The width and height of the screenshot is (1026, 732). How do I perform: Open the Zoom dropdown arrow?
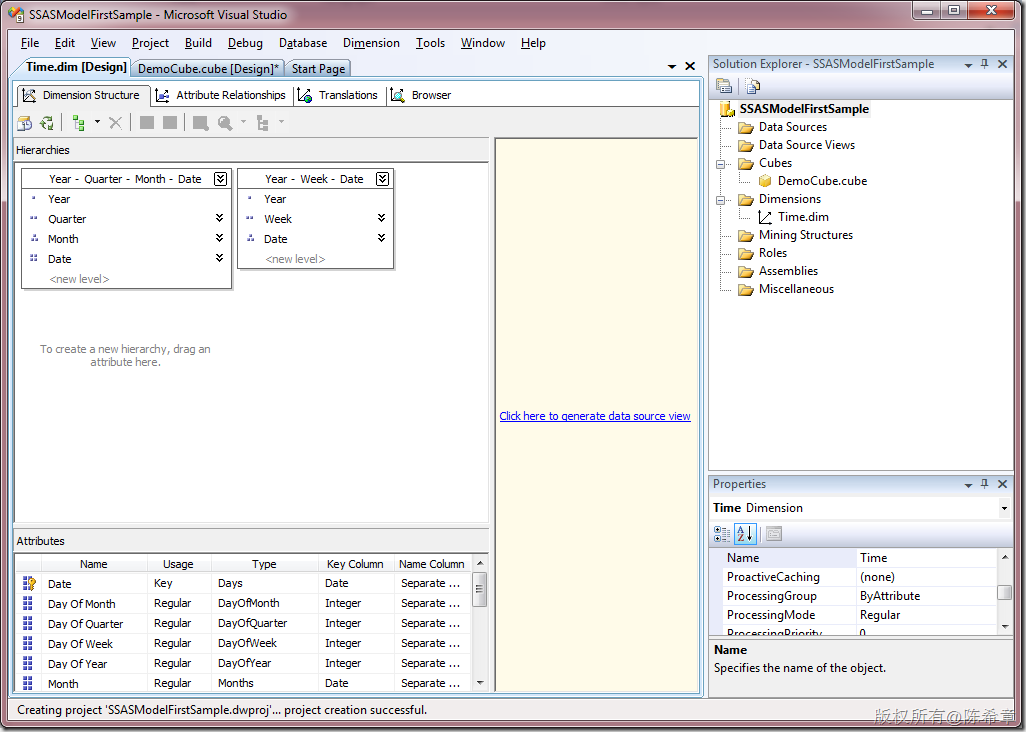point(243,122)
